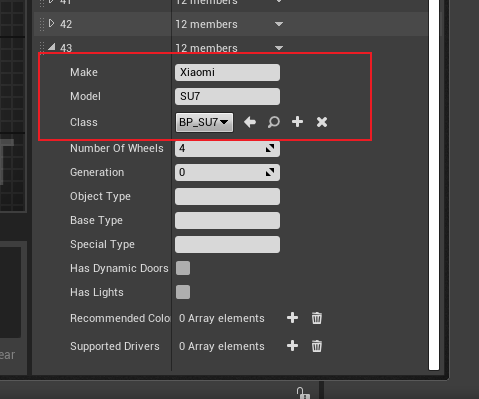The width and height of the screenshot is (479, 399).
Task: Click the use-selected-asset arrow next to Class
Action: (250, 122)
